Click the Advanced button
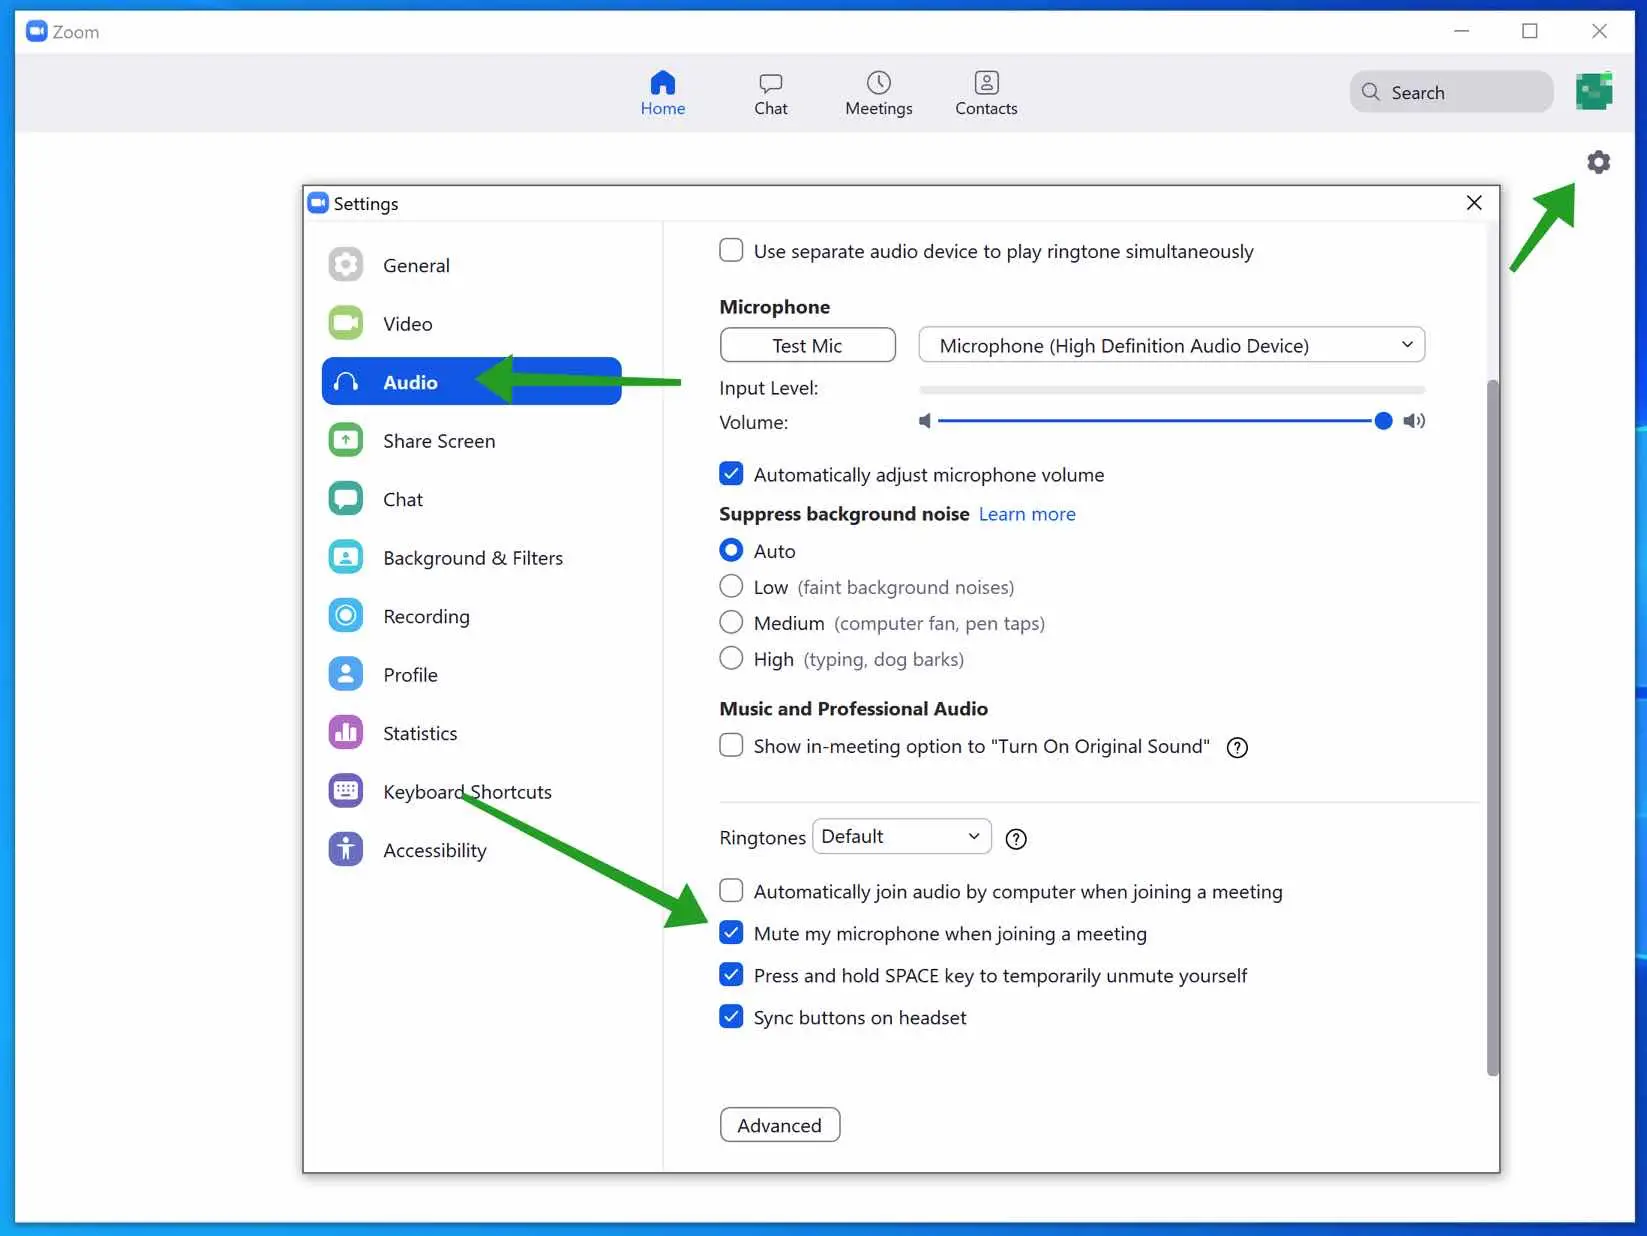This screenshot has width=1647, height=1236. 779,1125
